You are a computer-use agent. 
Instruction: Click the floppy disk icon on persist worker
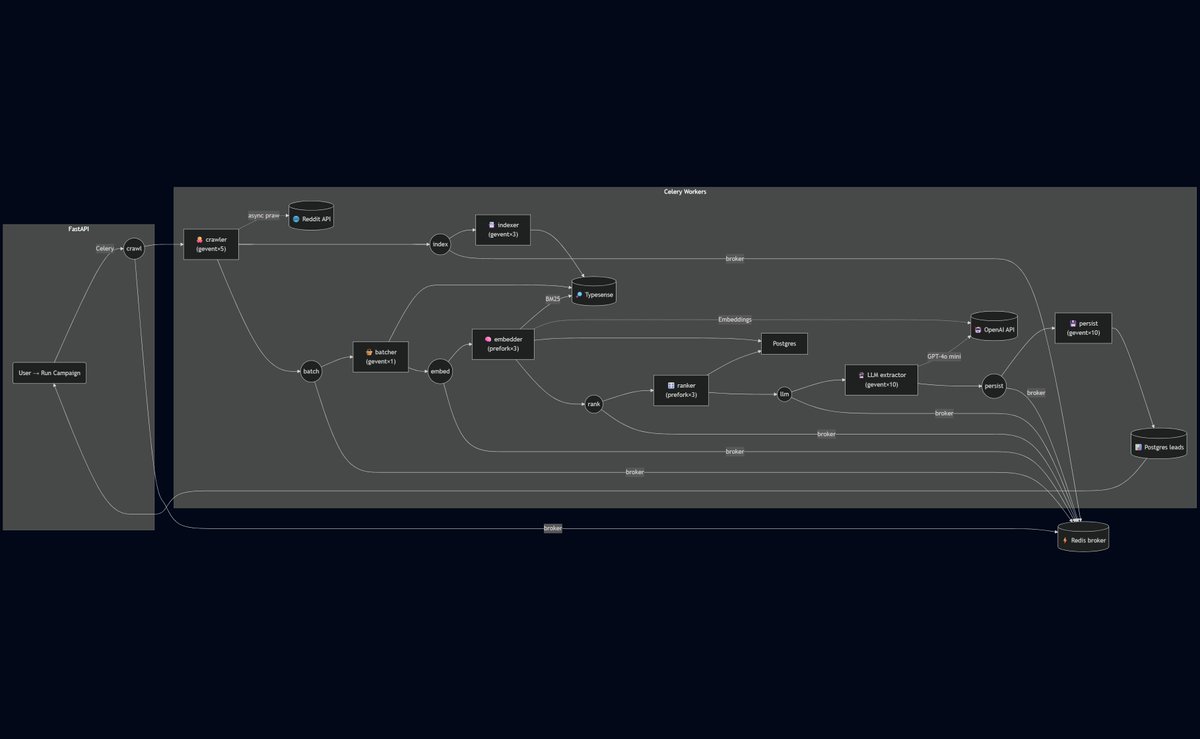click(x=1073, y=323)
